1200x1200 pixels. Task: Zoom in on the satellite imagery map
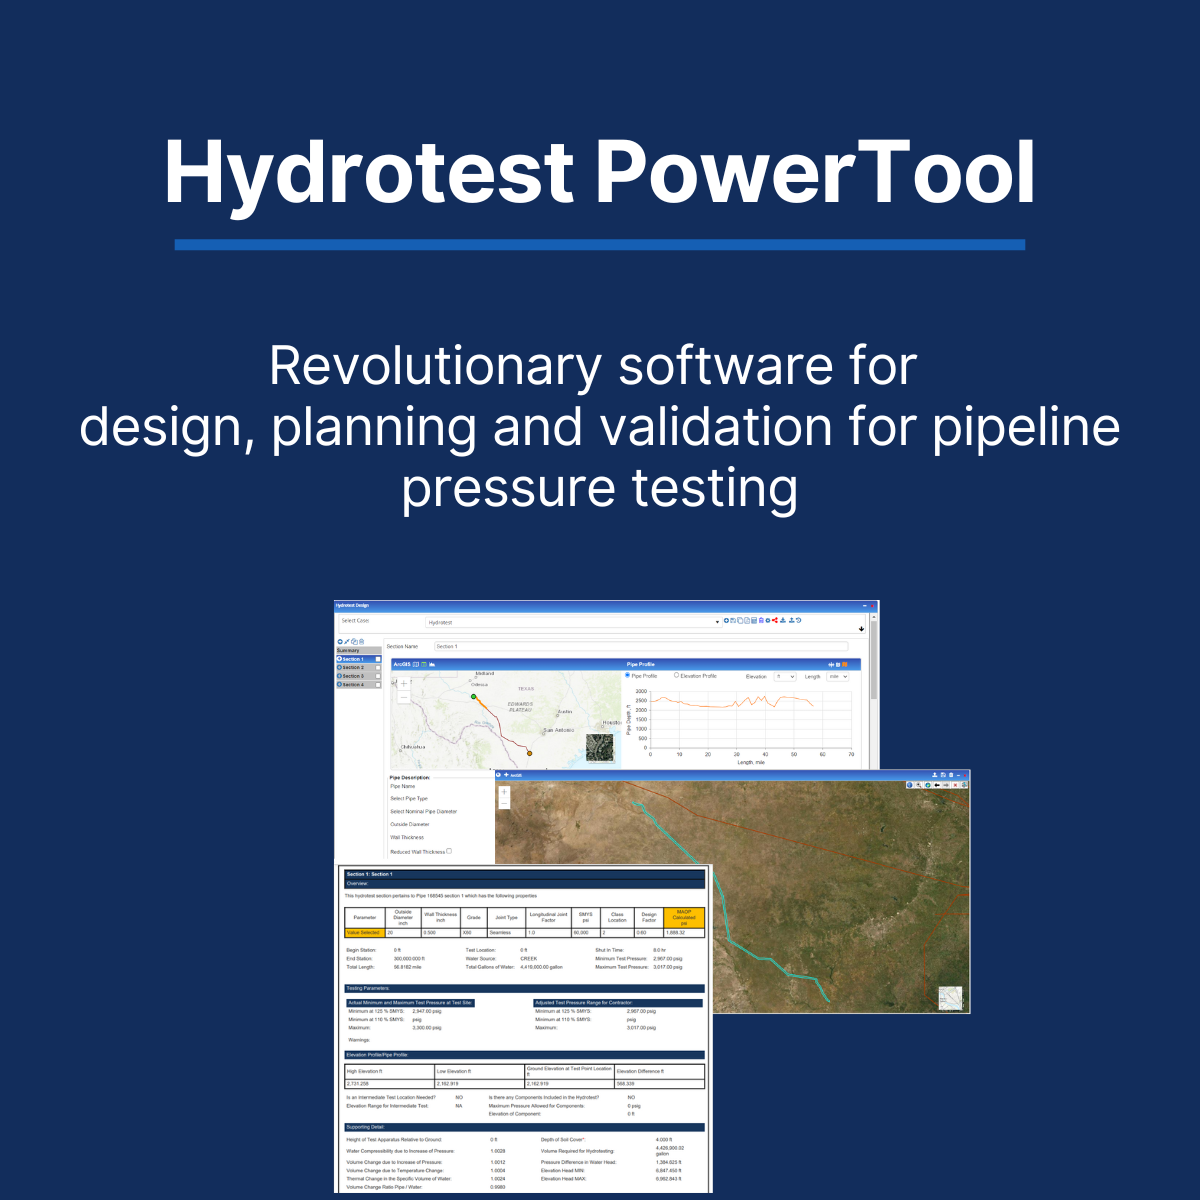504,792
